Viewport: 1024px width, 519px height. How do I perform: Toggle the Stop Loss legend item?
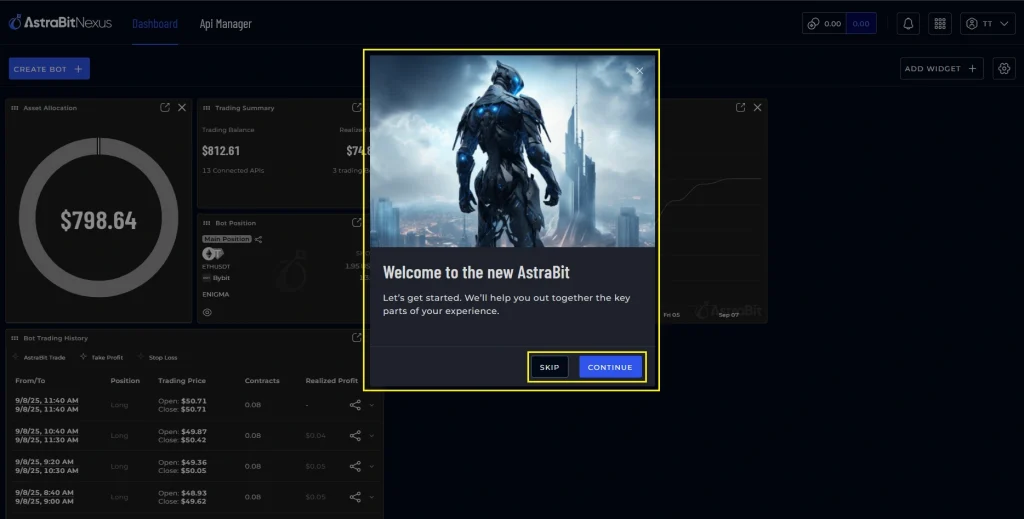click(x=157, y=358)
